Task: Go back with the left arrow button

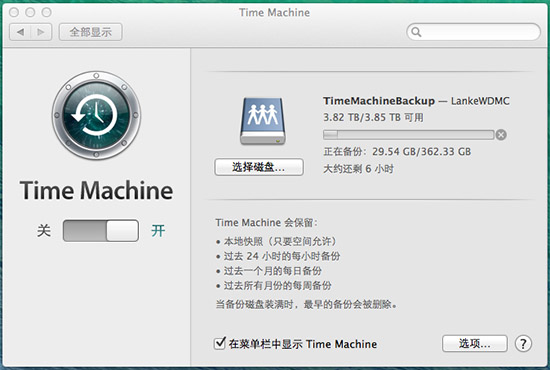Action: tap(20, 32)
